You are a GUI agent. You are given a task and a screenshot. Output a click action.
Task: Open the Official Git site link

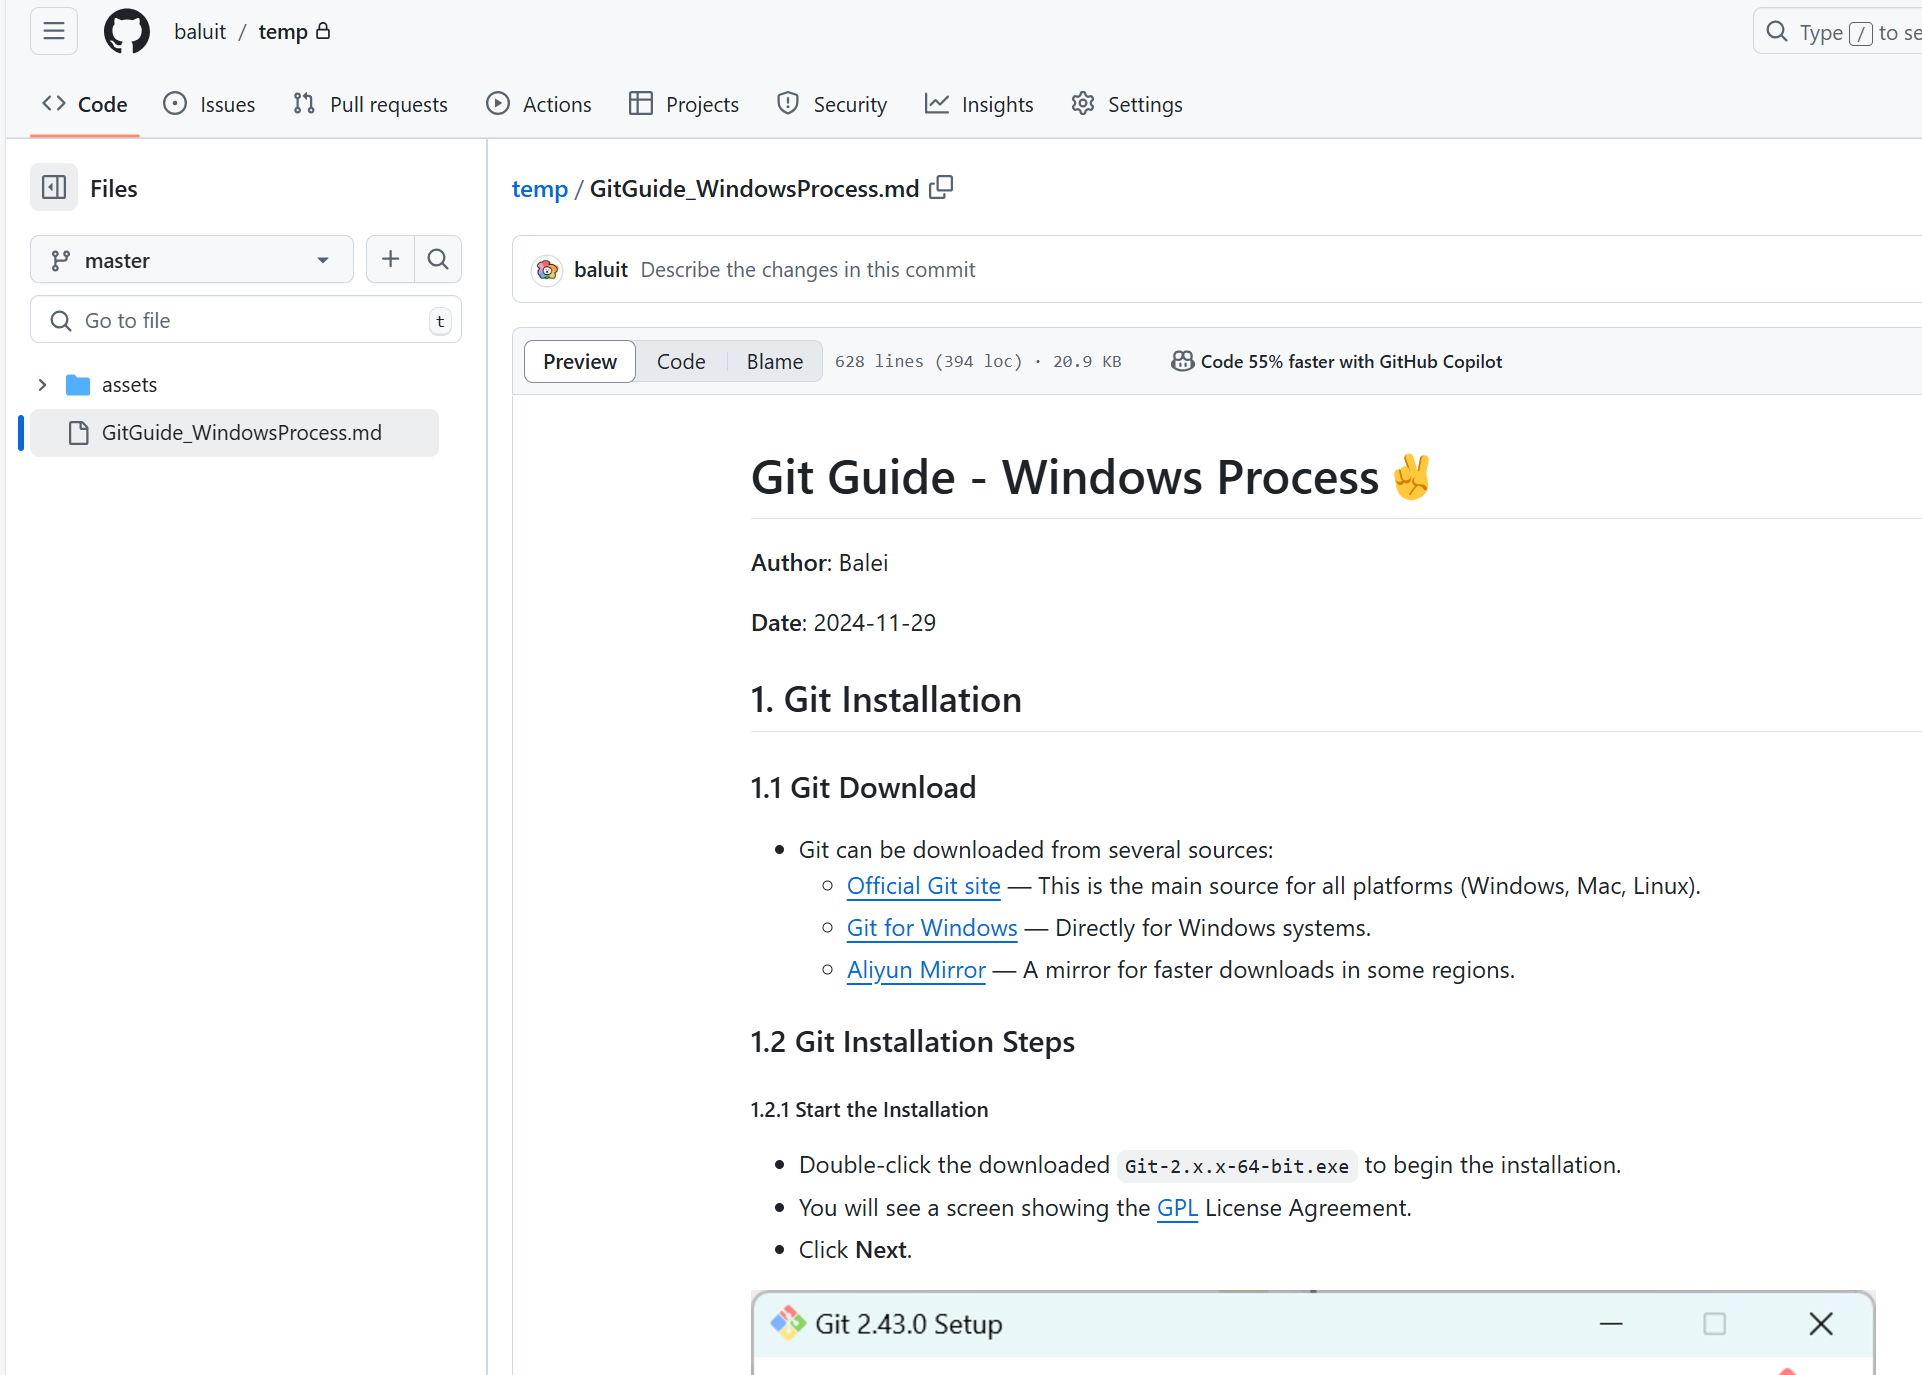[923, 886]
